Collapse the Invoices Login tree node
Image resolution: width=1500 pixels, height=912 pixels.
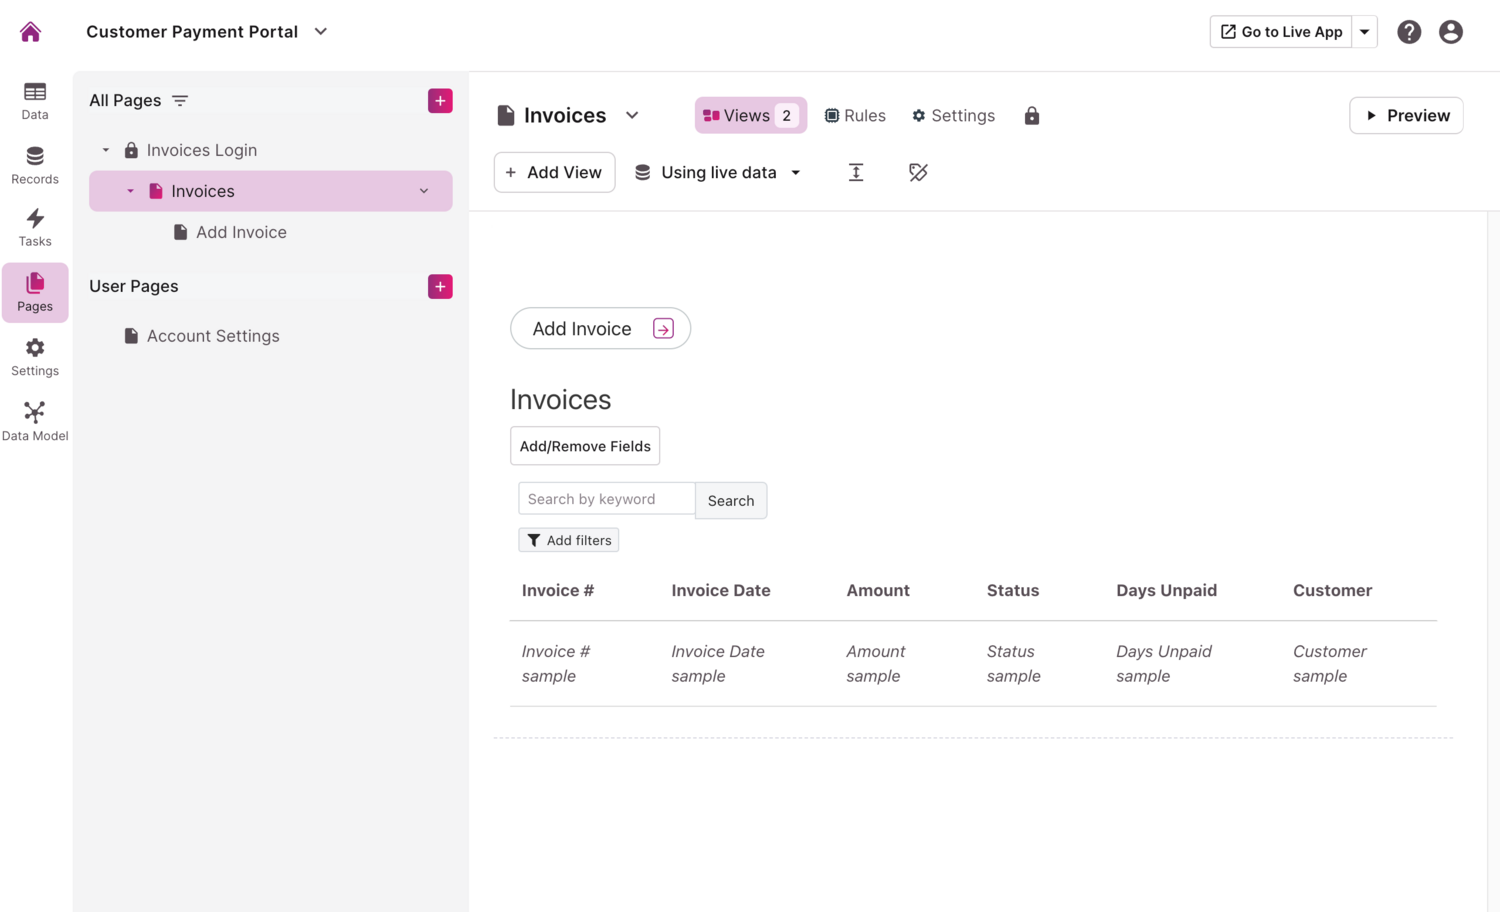[x=106, y=150]
